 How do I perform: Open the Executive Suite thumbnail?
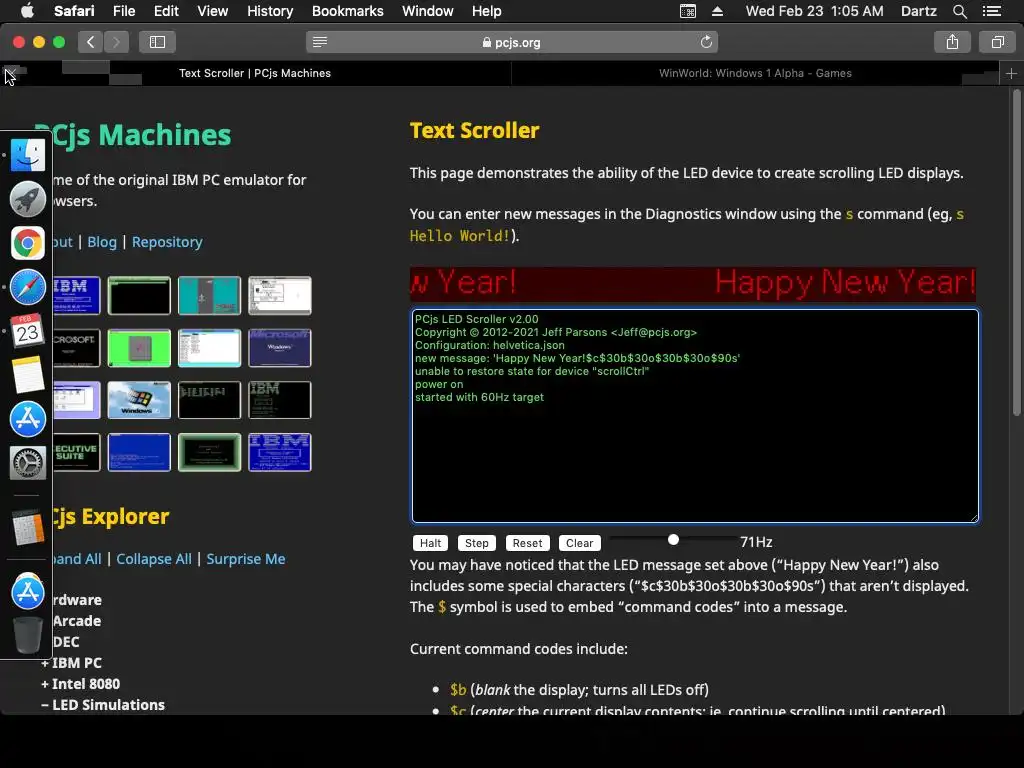pyautogui.click(x=76, y=452)
